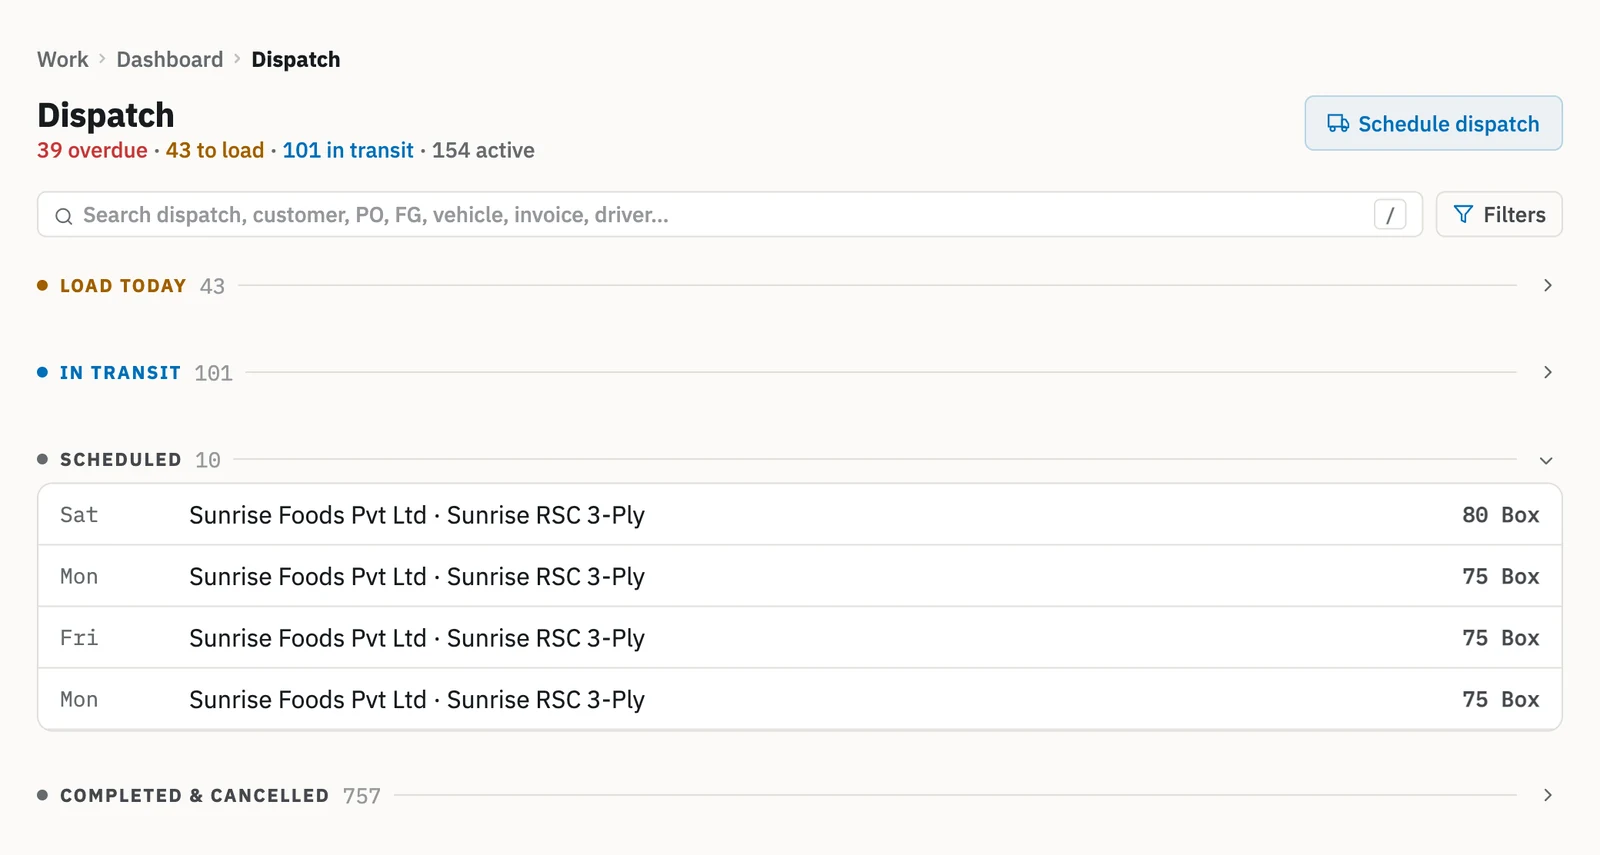Viewport: 1600px width, 855px height.
Task: Open the Schedule dispatch button
Action: click(1433, 123)
